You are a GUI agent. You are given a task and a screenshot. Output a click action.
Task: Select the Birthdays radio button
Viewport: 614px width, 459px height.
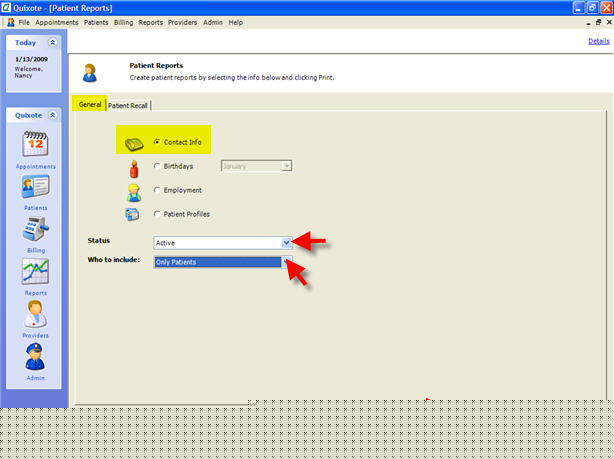157,166
